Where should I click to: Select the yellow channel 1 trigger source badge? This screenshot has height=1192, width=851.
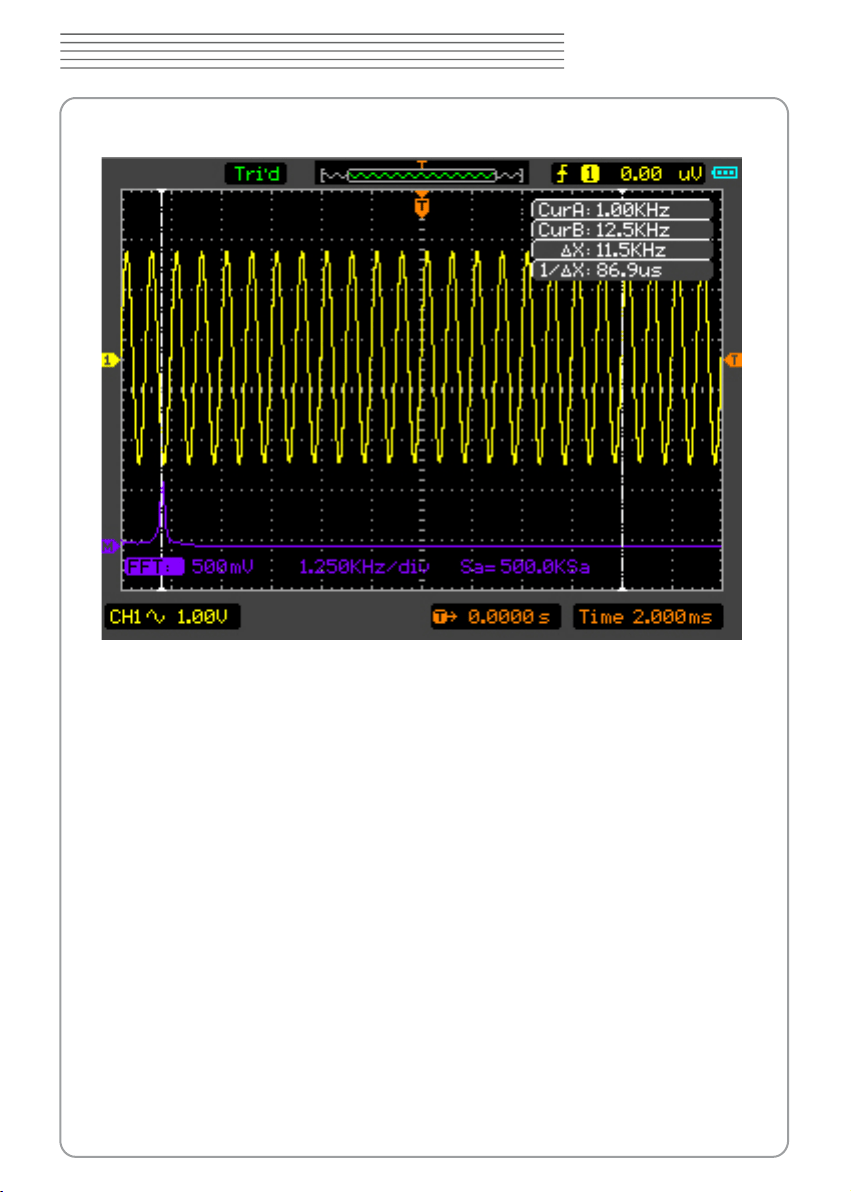[590, 174]
